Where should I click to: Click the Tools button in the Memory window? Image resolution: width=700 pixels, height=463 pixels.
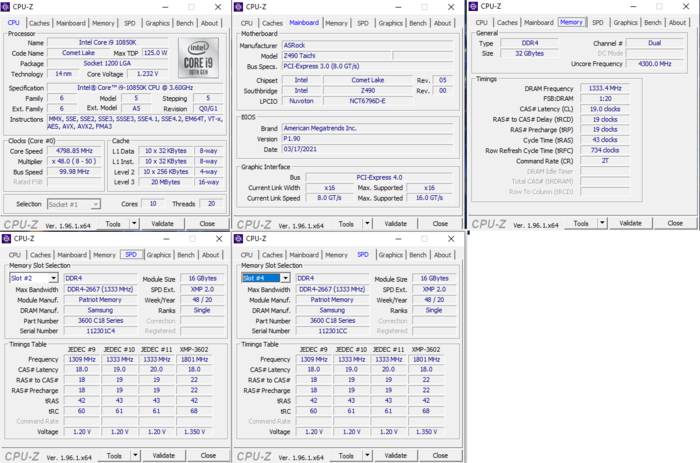(x=581, y=223)
